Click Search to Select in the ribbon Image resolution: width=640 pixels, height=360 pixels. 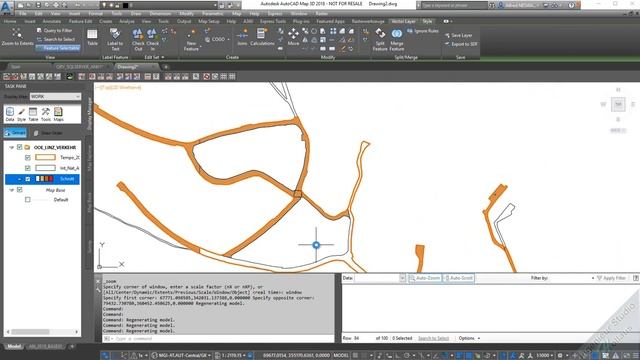point(56,39)
